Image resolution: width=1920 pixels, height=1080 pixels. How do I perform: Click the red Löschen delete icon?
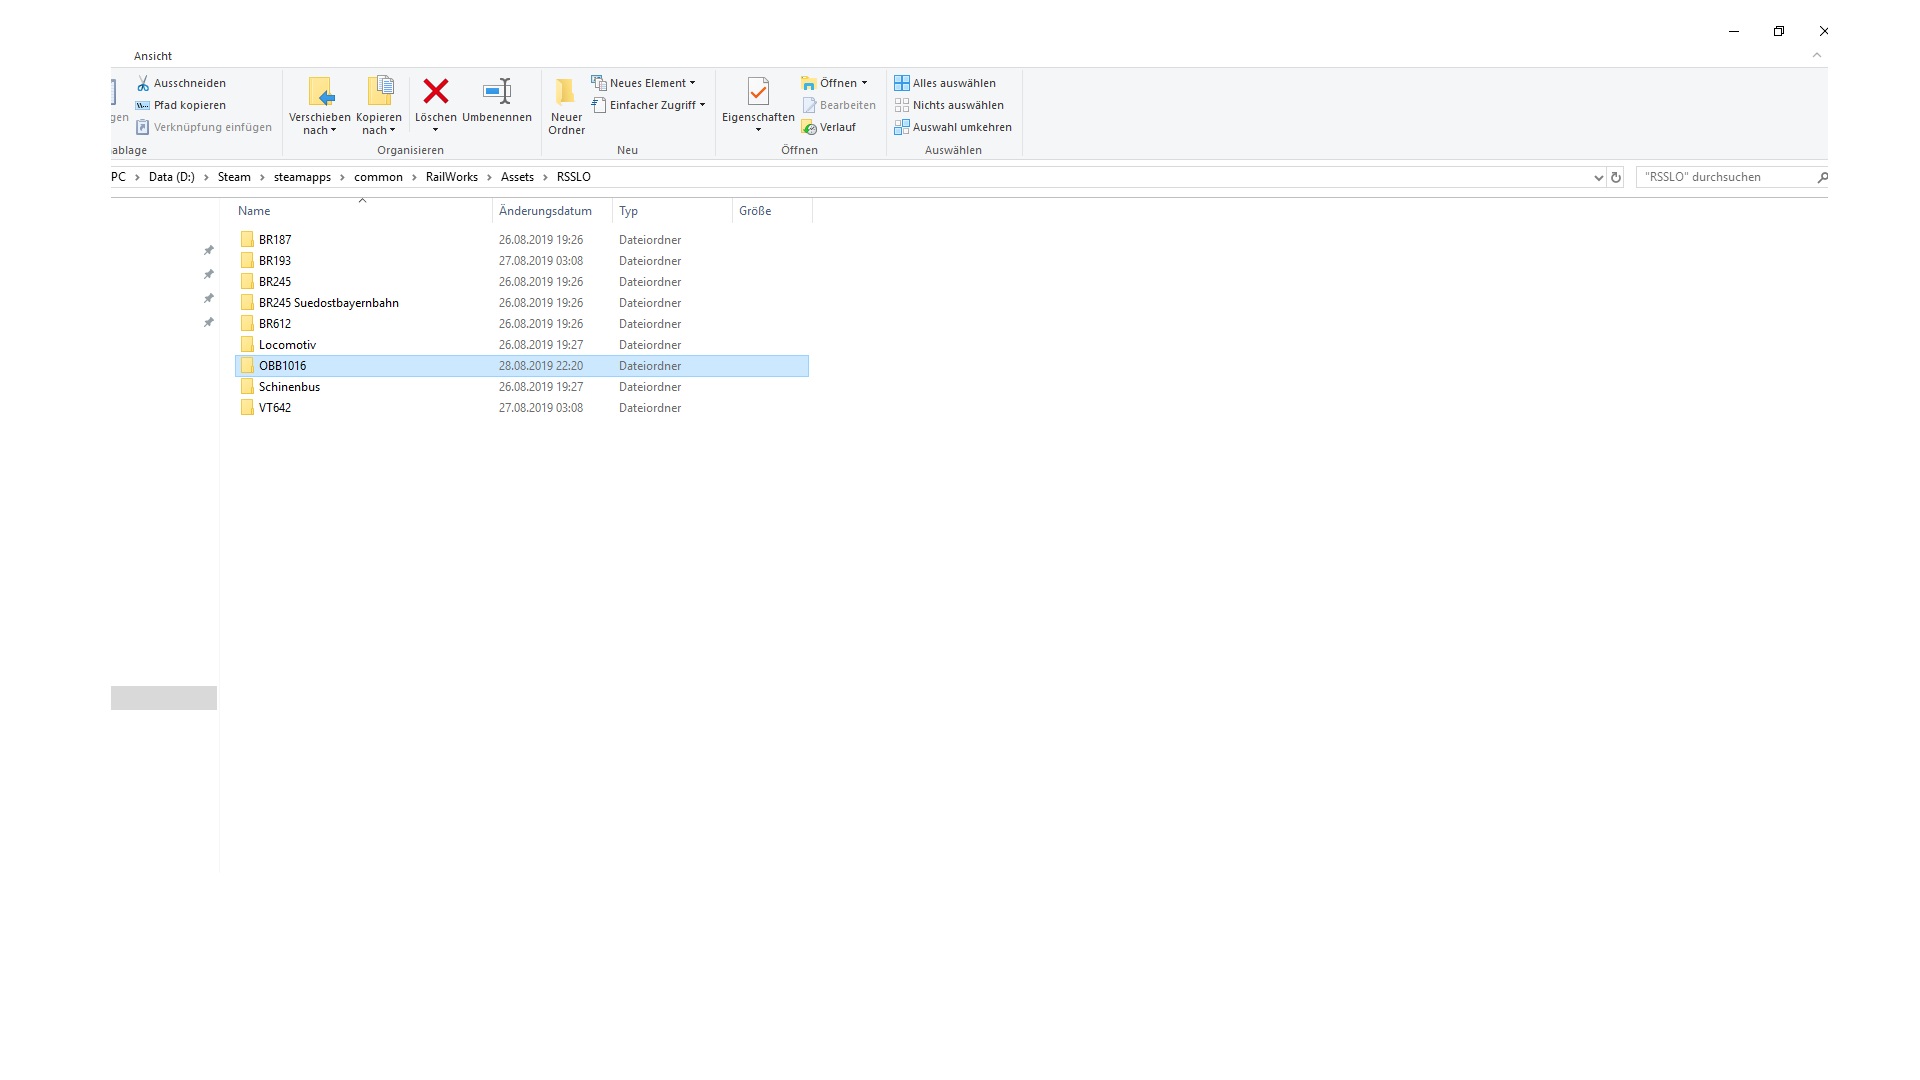[x=435, y=92]
